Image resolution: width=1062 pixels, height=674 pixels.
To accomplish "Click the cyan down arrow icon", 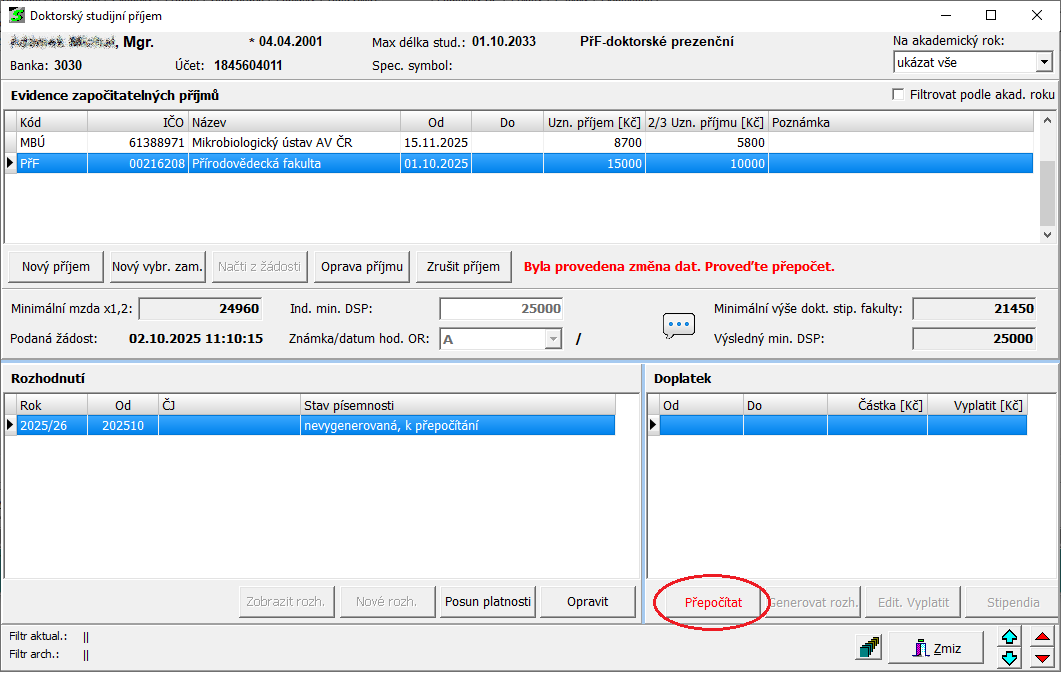I will [1010, 658].
